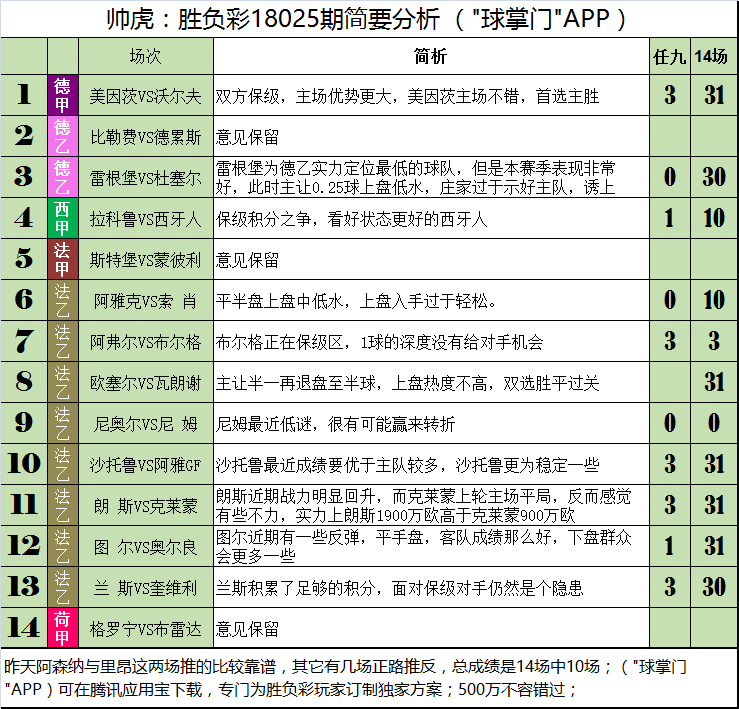Click analysis 沙托鲁最近成绩要优于主队较多

(407, 466)
